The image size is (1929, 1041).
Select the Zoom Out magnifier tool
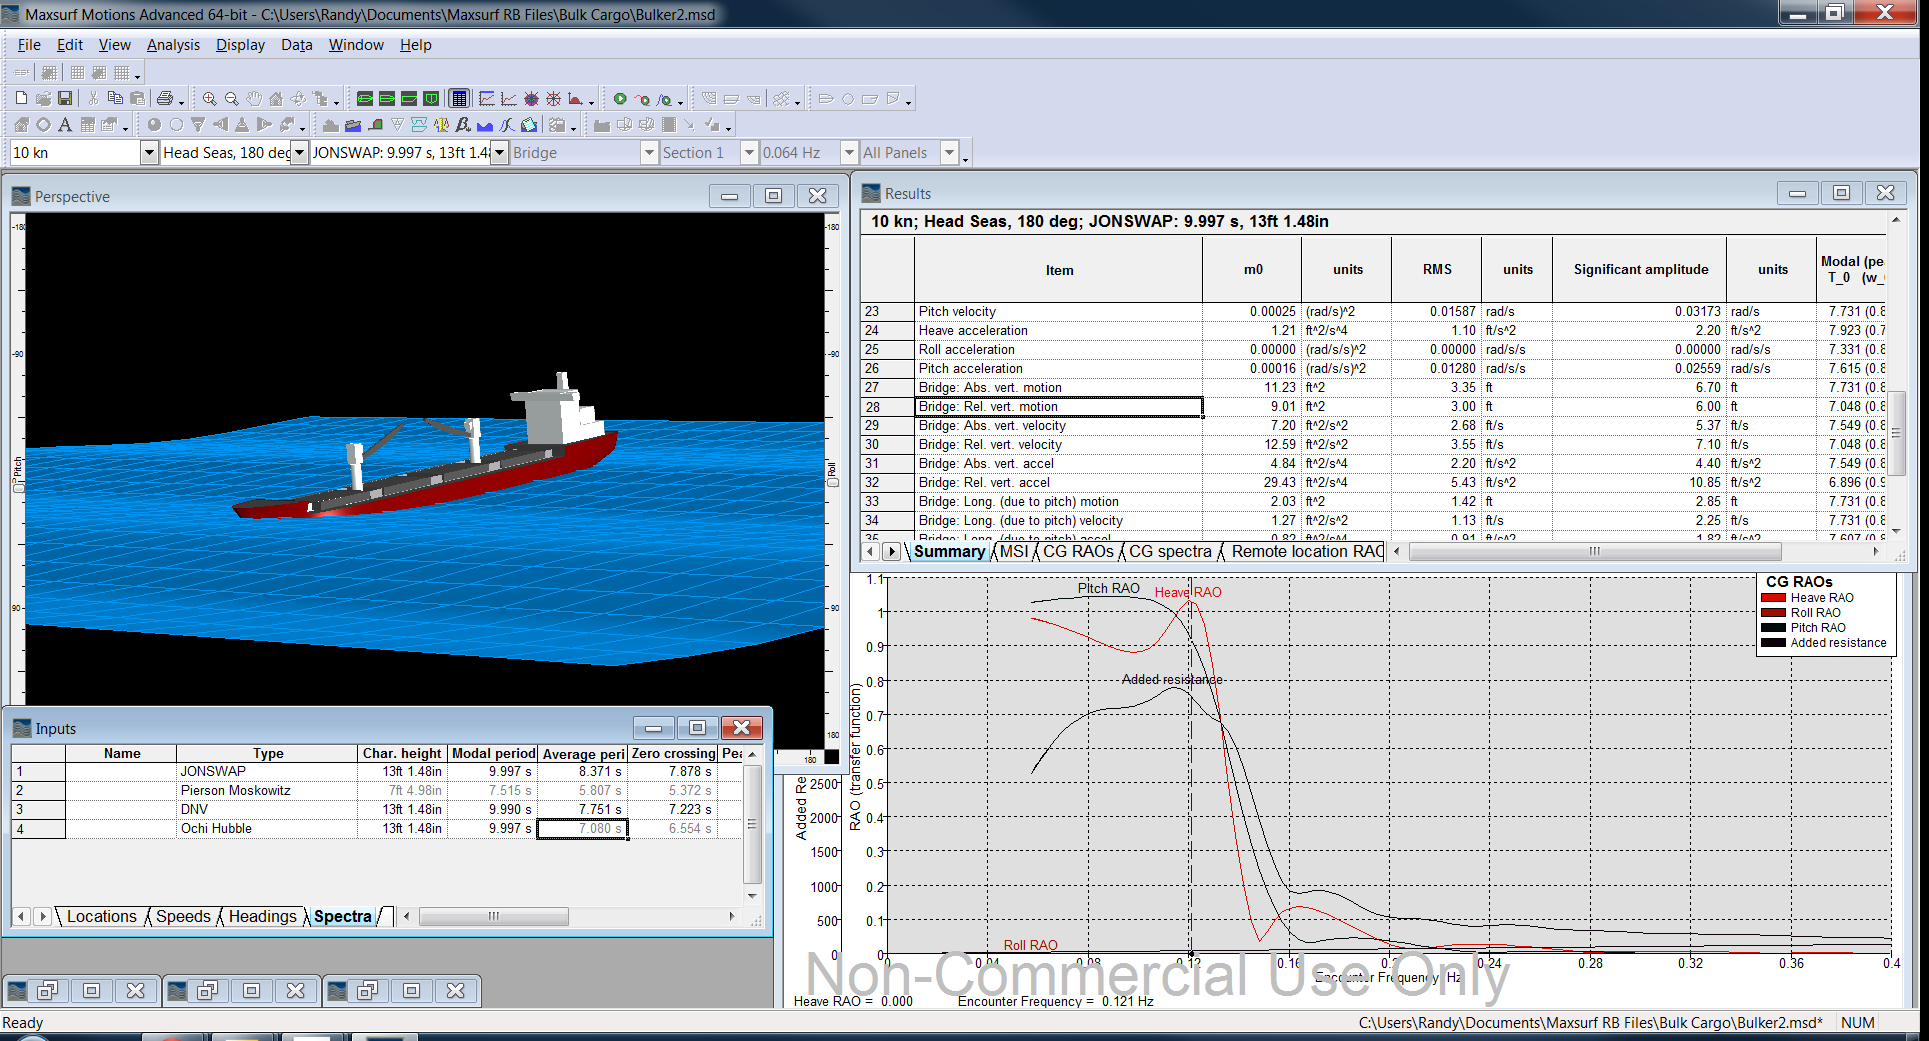(231, 98)
